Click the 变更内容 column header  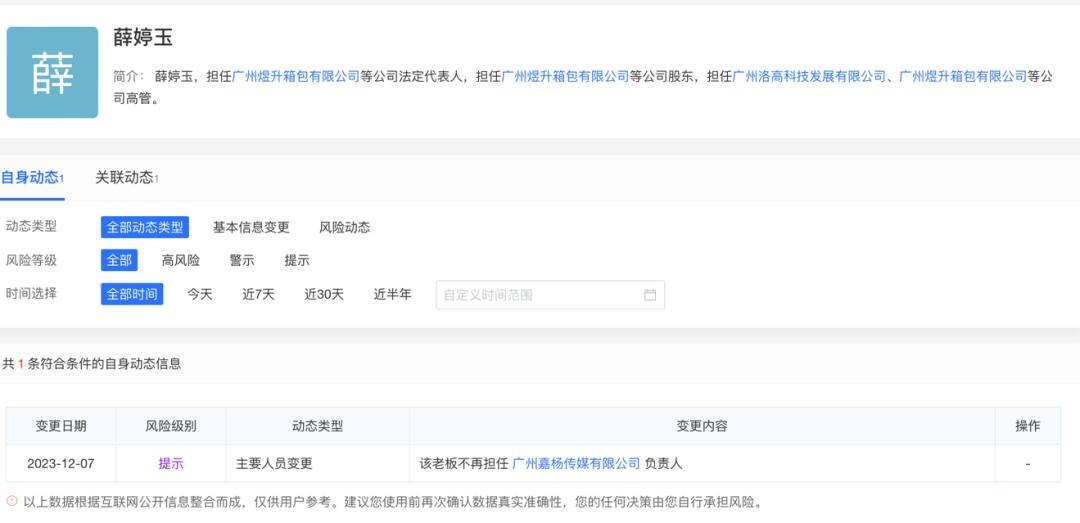(702, 426)
